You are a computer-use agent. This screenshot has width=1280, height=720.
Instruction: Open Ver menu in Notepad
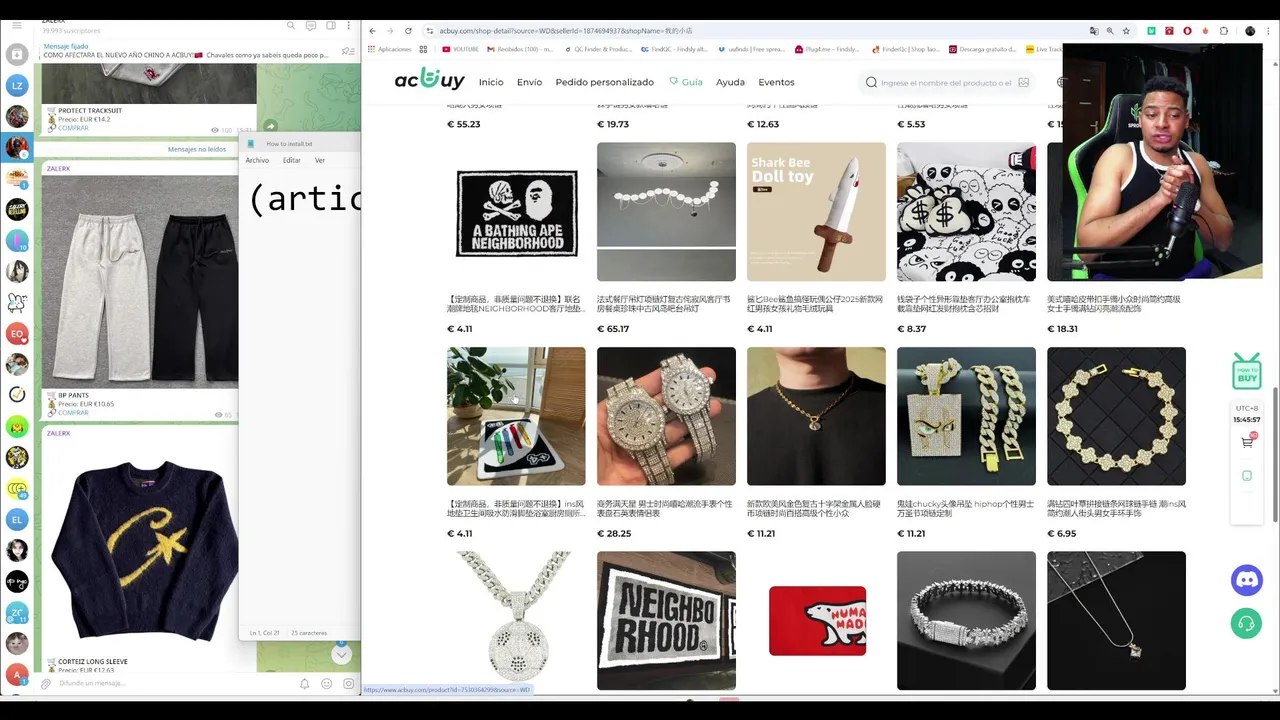point(320,160)
